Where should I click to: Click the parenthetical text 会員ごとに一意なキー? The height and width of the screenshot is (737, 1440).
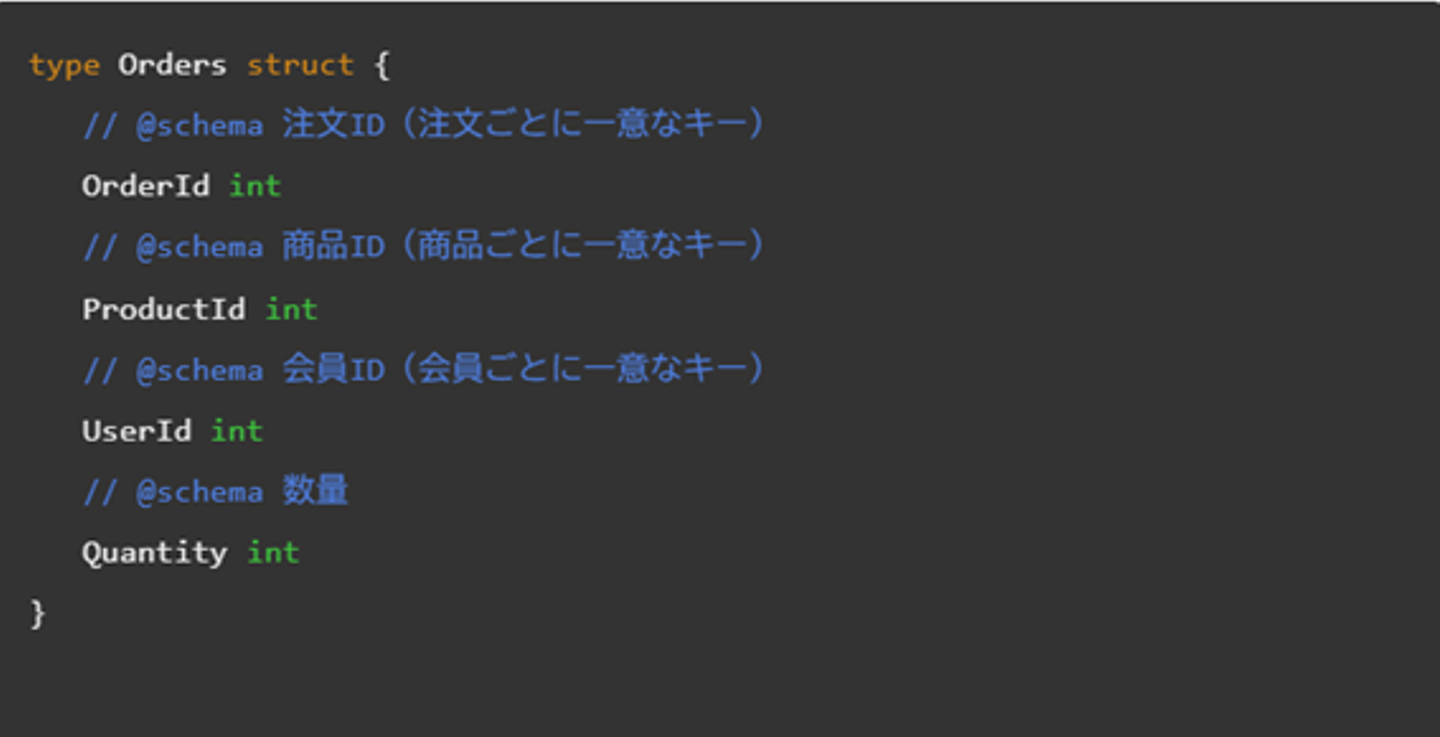(x=590, y=370)
